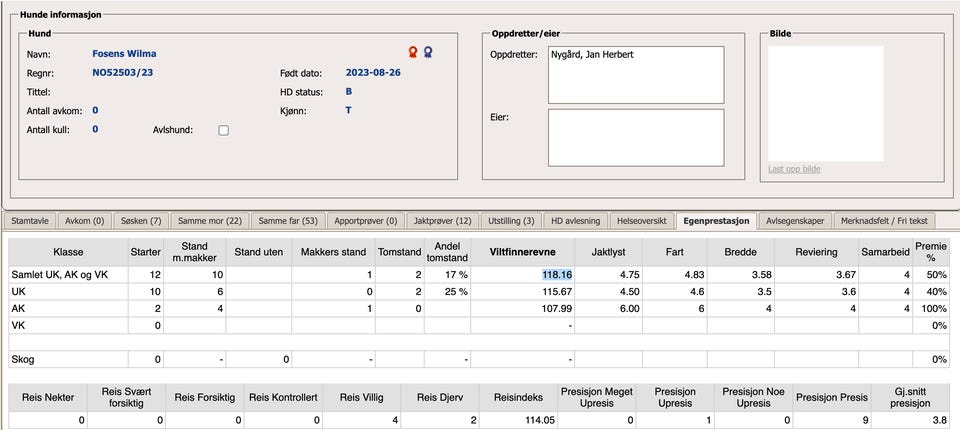960x430 pixels.
Task: Click the Last opp bilde link
Action: click(794, 169)
